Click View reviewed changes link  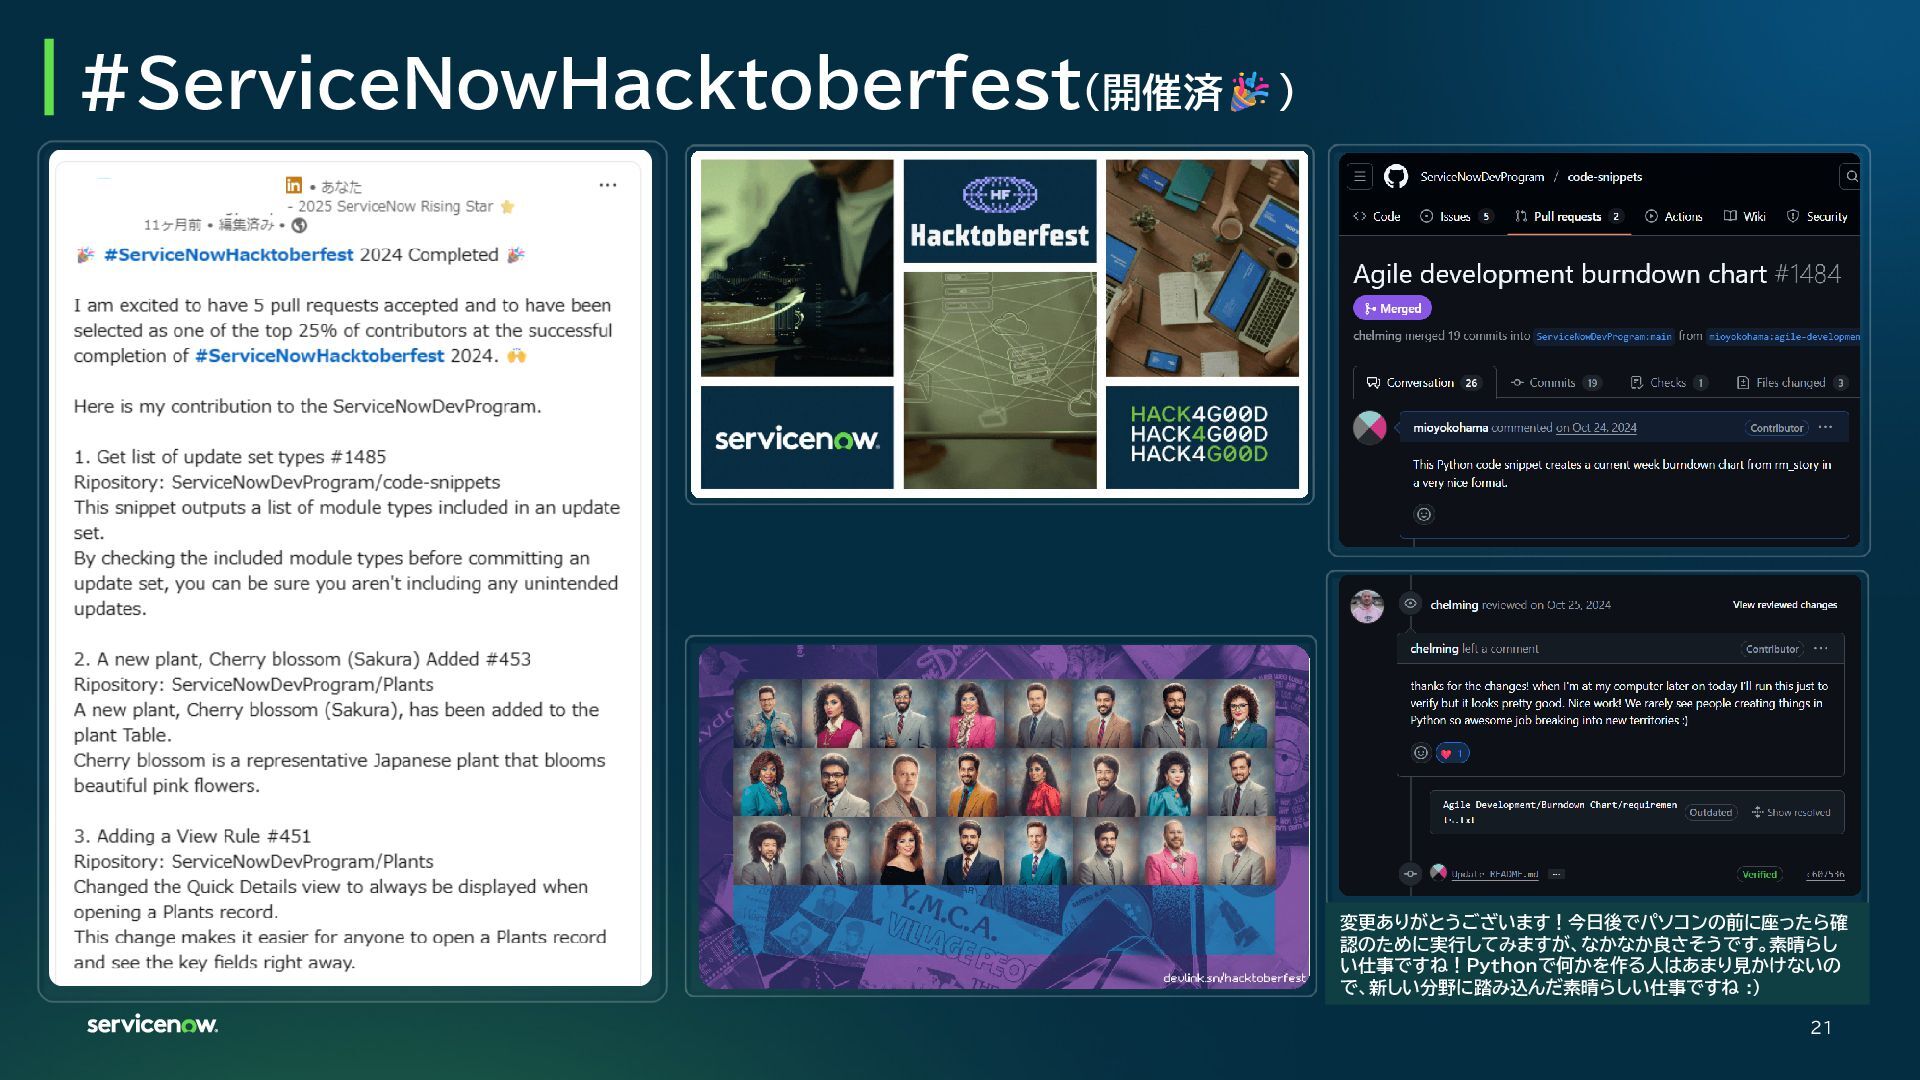pyautogui.click(x=1784, y=605)
